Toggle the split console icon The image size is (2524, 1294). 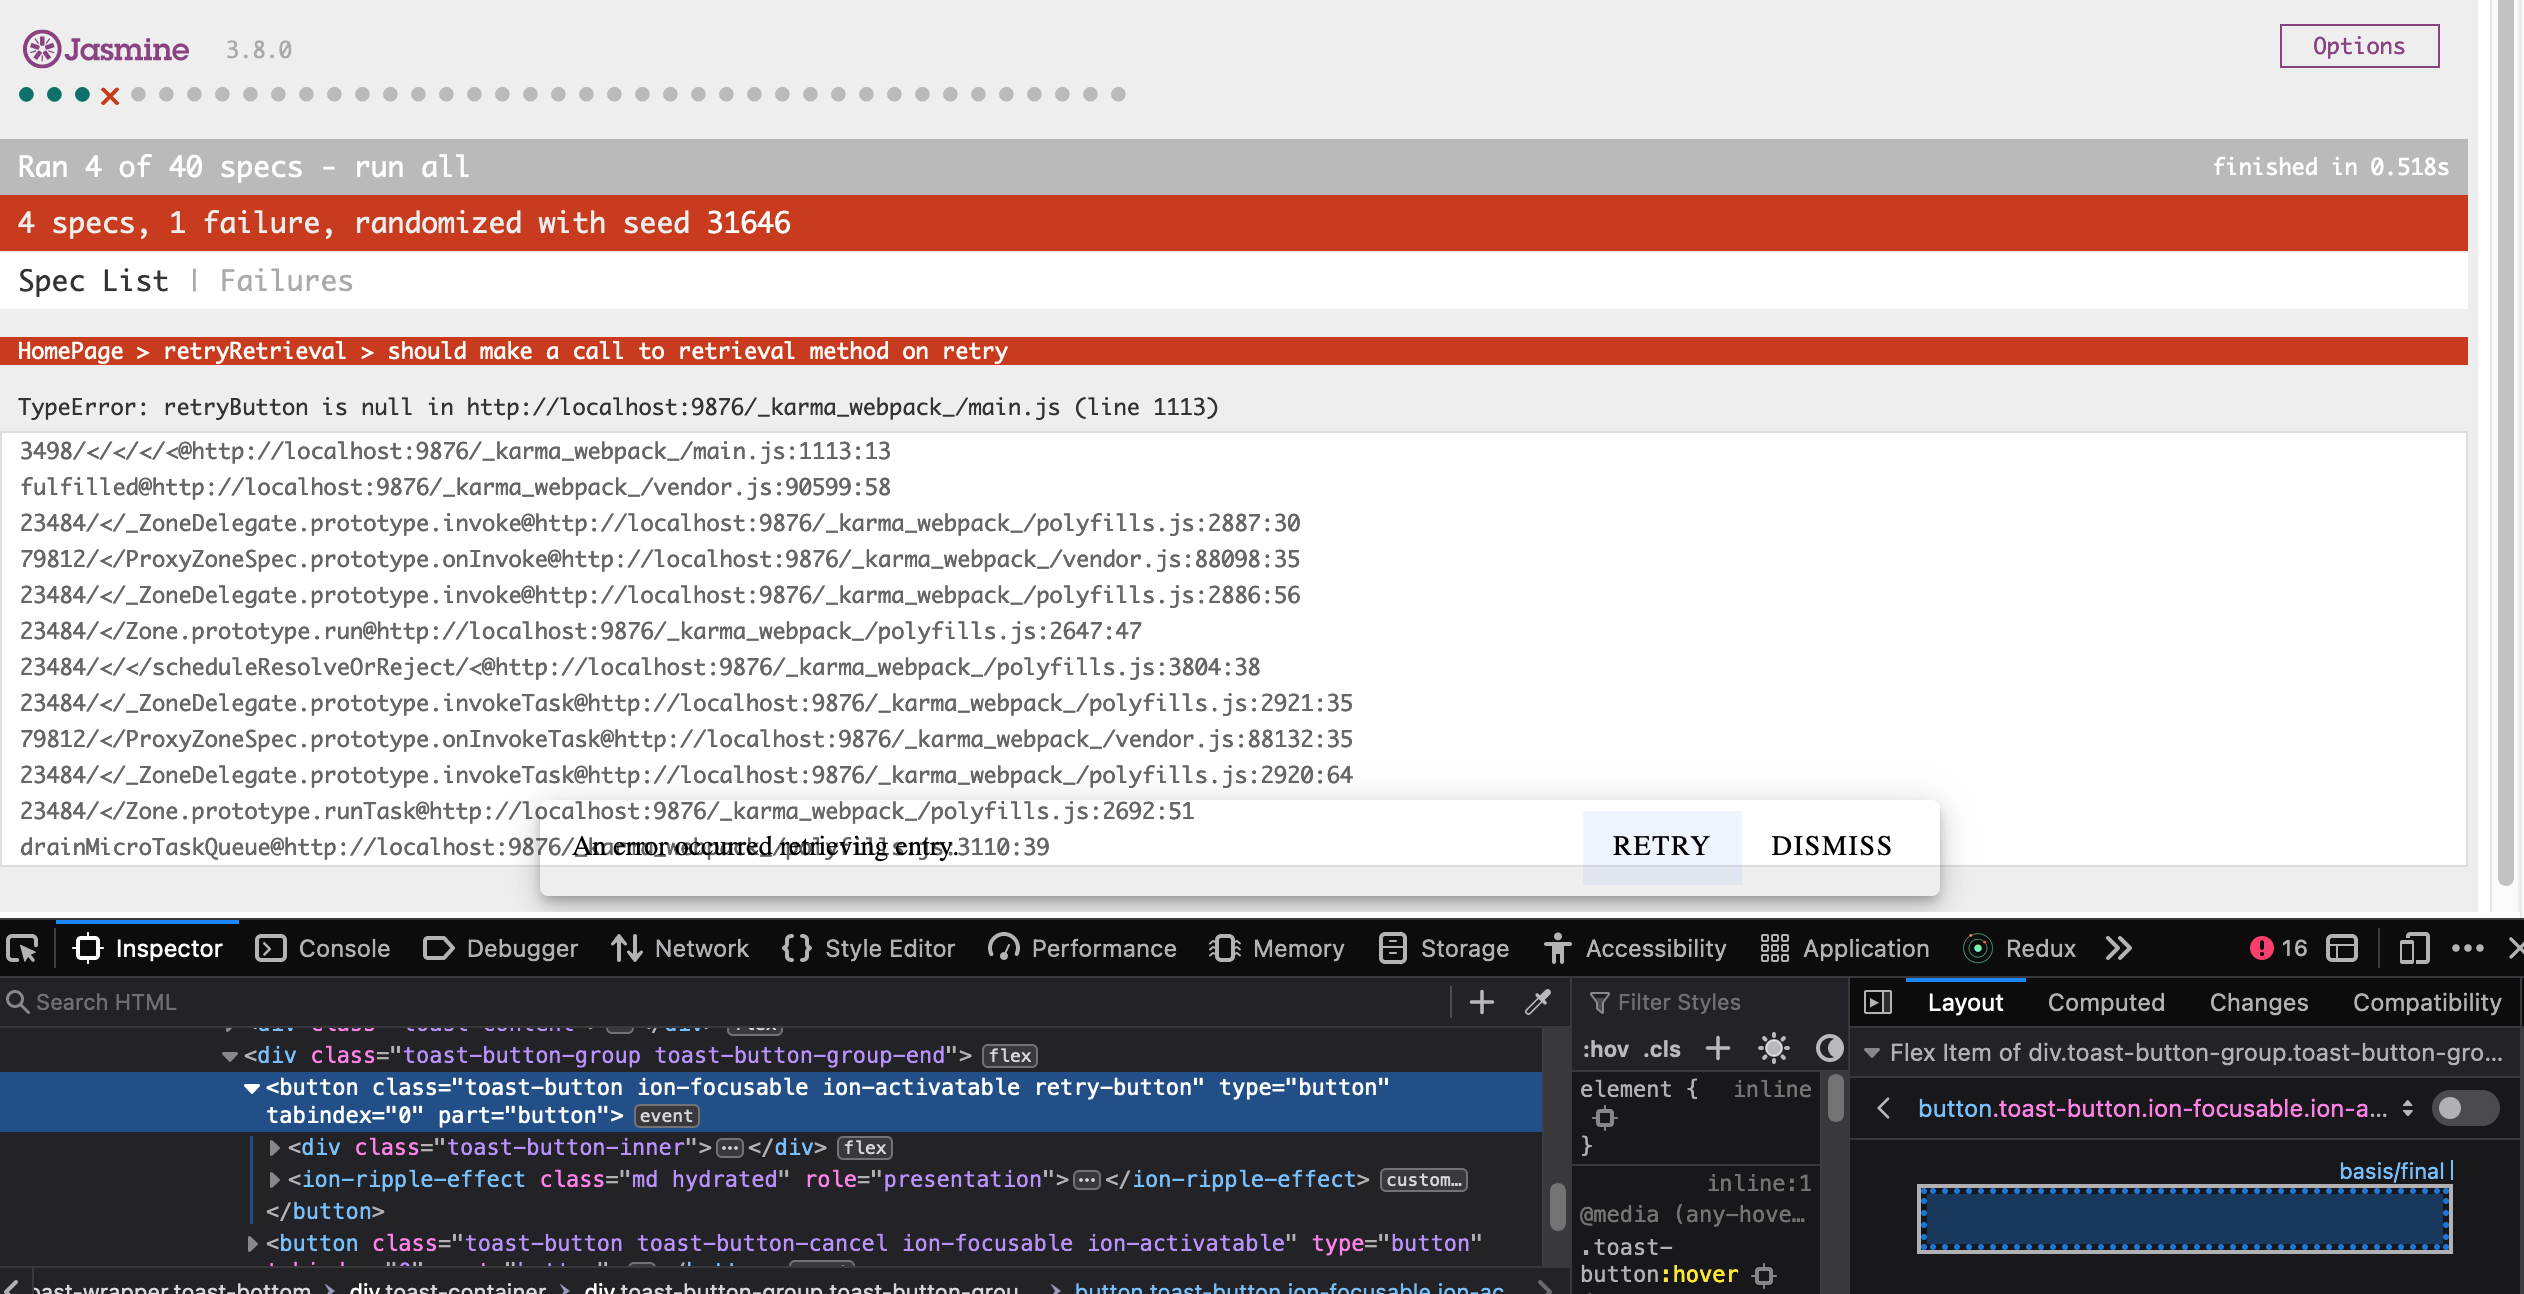[x=2342, y=948]
